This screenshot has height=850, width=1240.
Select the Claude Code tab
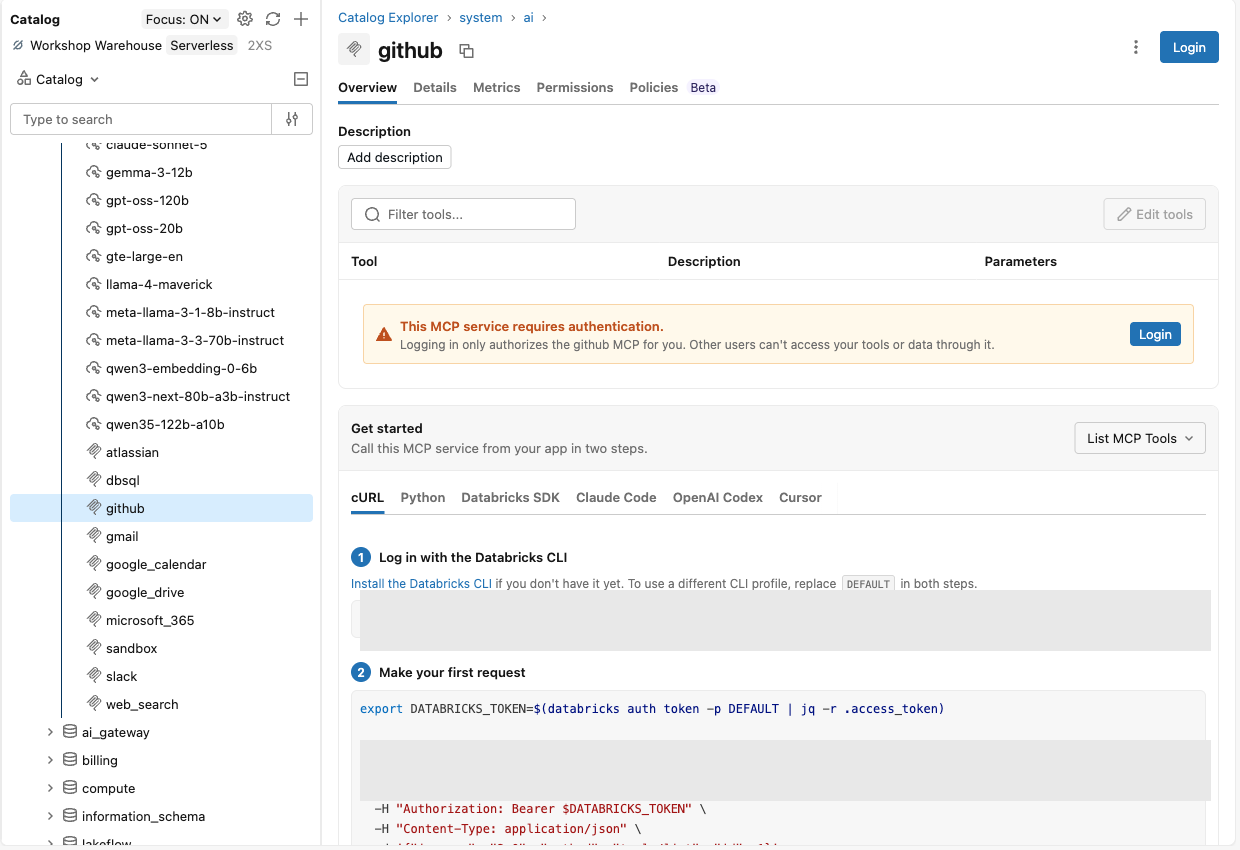pos(616,497)
